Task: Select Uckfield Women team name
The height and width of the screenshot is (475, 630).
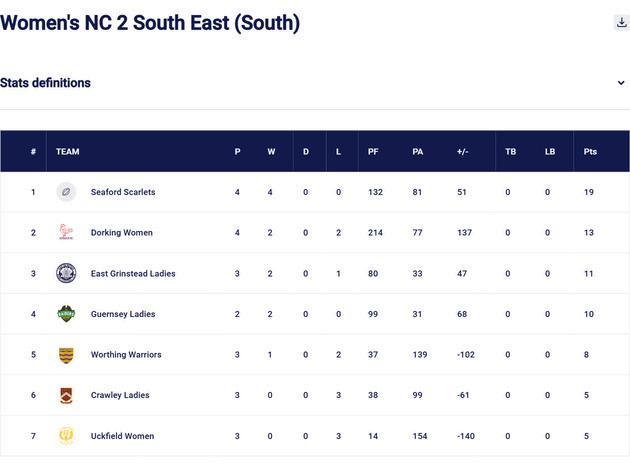Action: pos(123,436)
